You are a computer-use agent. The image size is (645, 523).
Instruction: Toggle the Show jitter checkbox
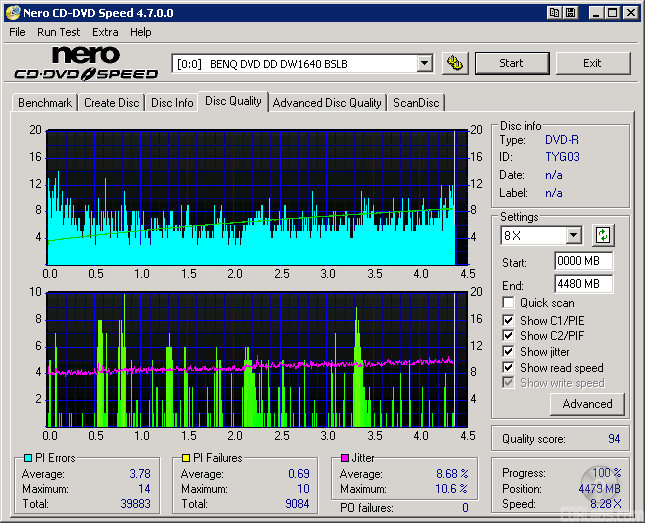click(509, 352)
